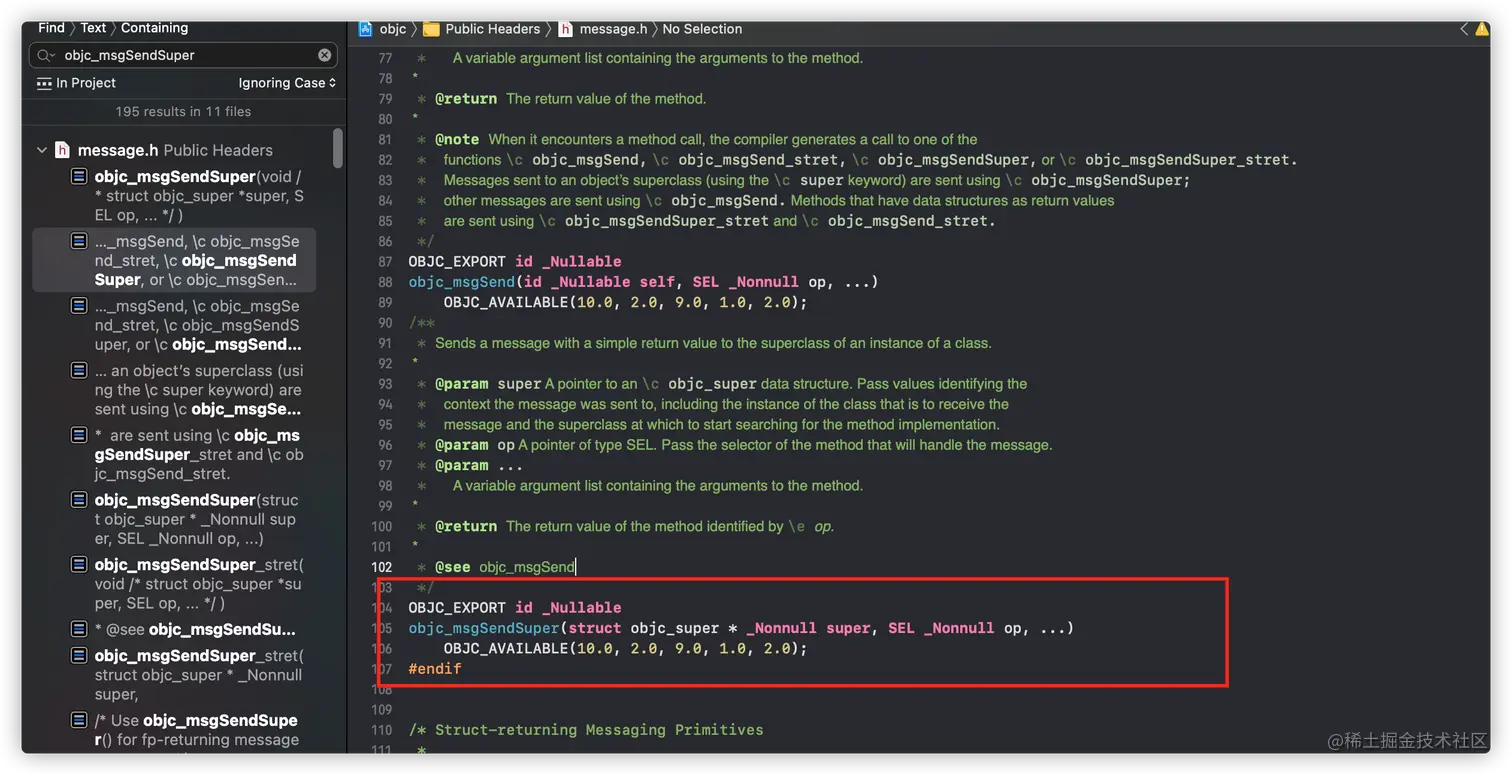
Task: Open search options via the magnifier icon
Action: [x=46, y=56]
